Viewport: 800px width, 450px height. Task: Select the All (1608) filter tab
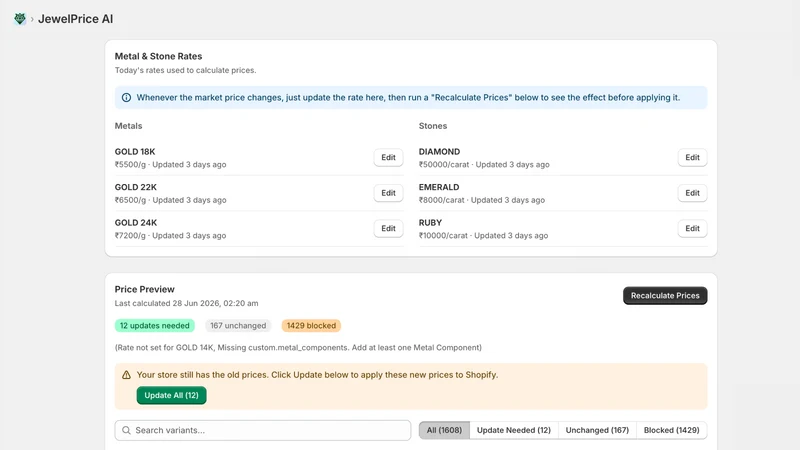point(444,430)
